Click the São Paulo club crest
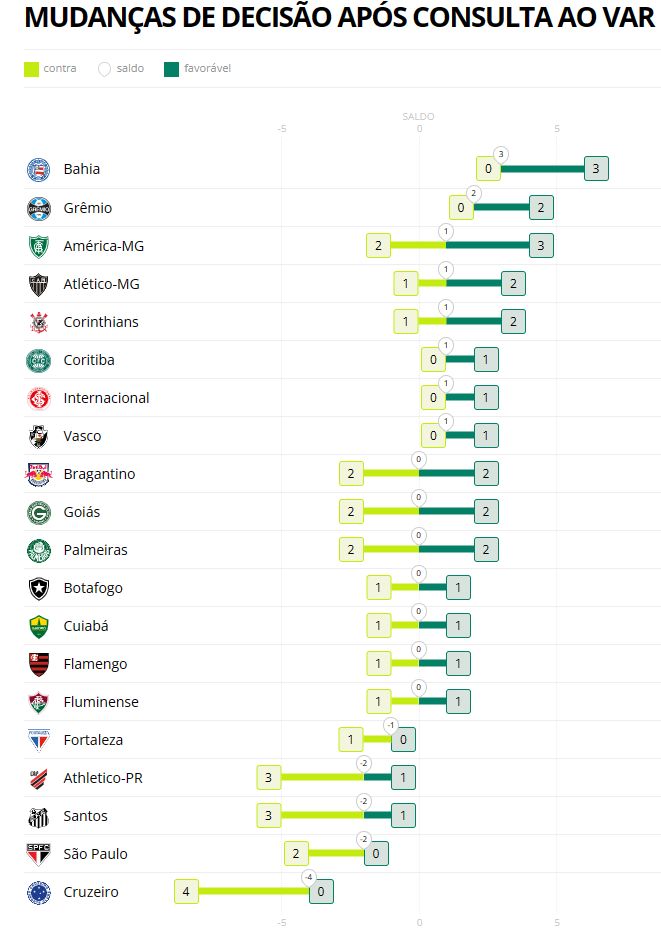 38,854
